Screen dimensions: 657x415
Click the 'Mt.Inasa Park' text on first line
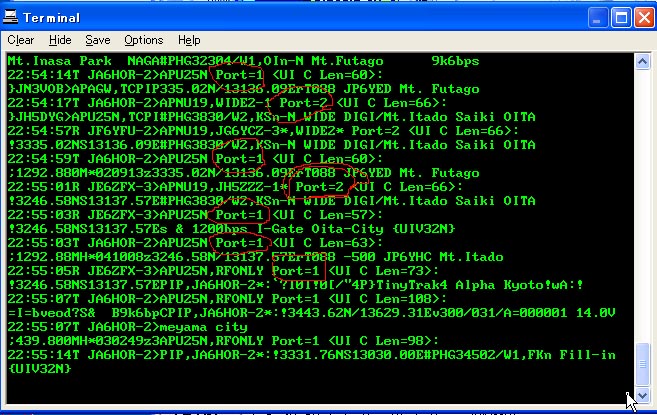click(x=59, y=61)
